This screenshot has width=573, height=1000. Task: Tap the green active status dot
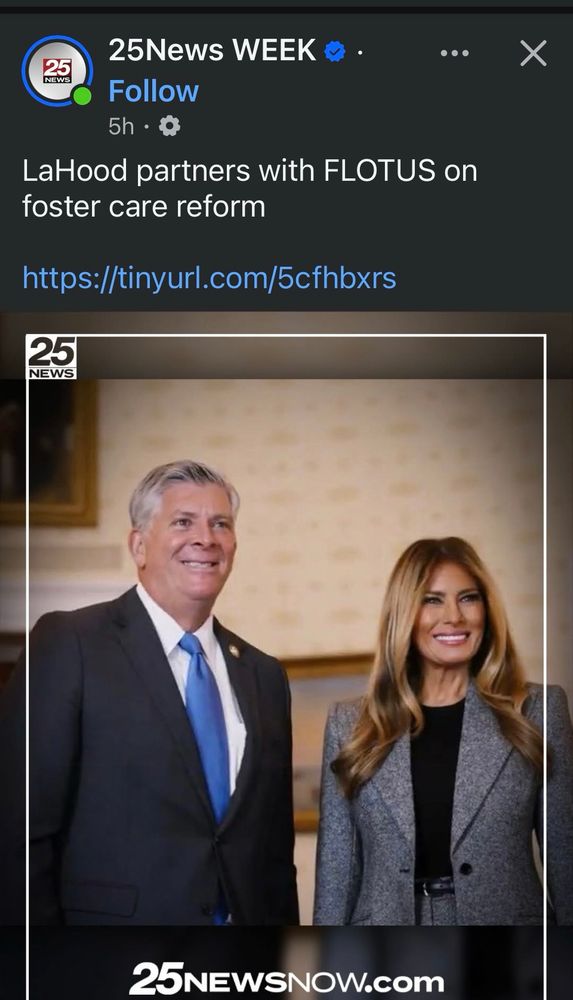tap(82, 96)
